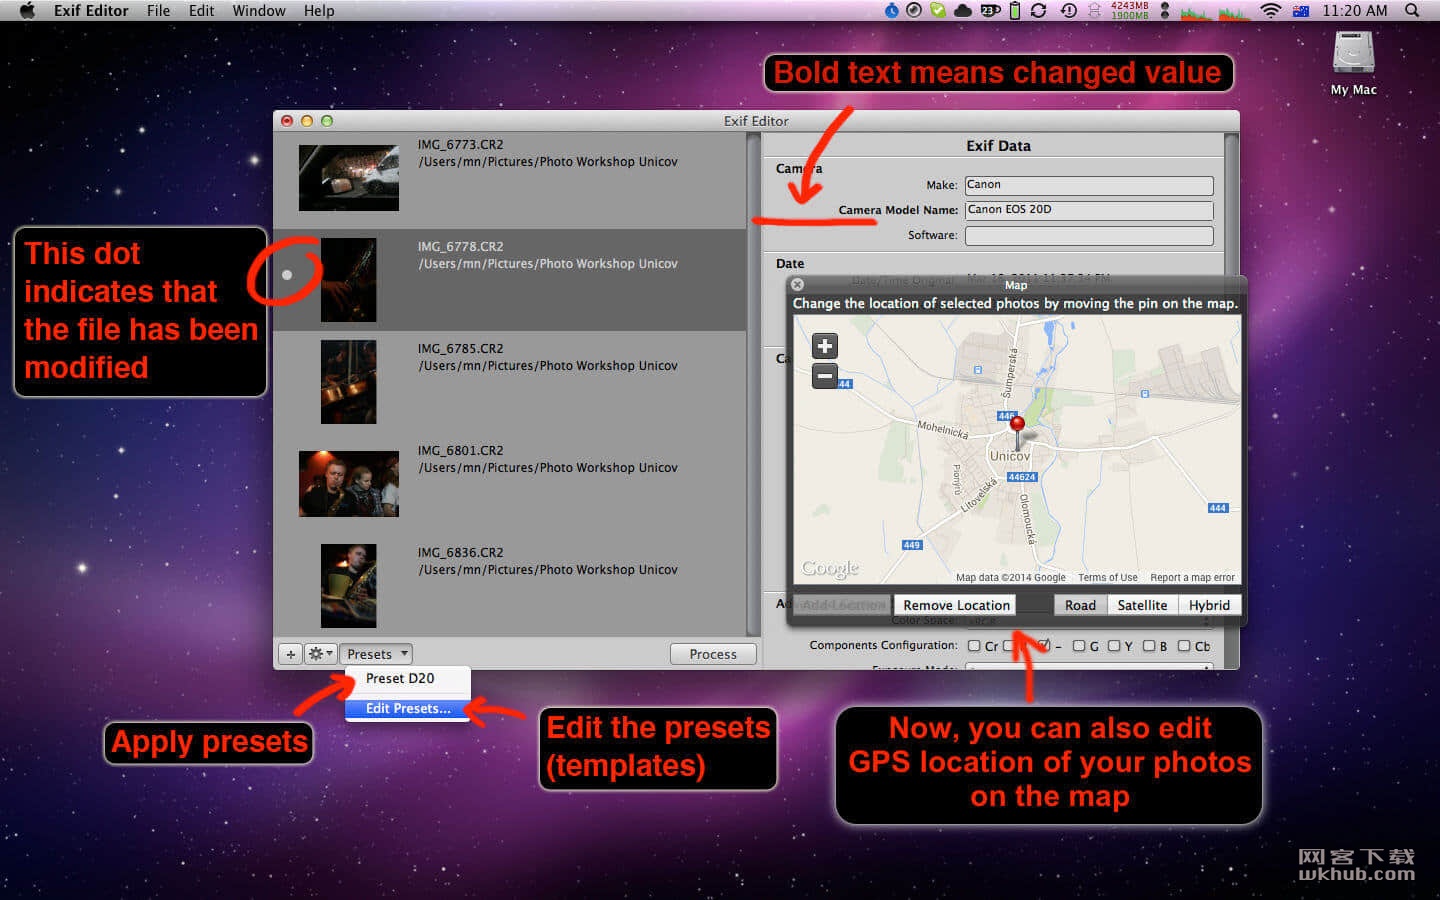Viewport: 1440px width, 900px height.
Task: Click the Camera Model Name field
Action: (x=1089, y=210)
